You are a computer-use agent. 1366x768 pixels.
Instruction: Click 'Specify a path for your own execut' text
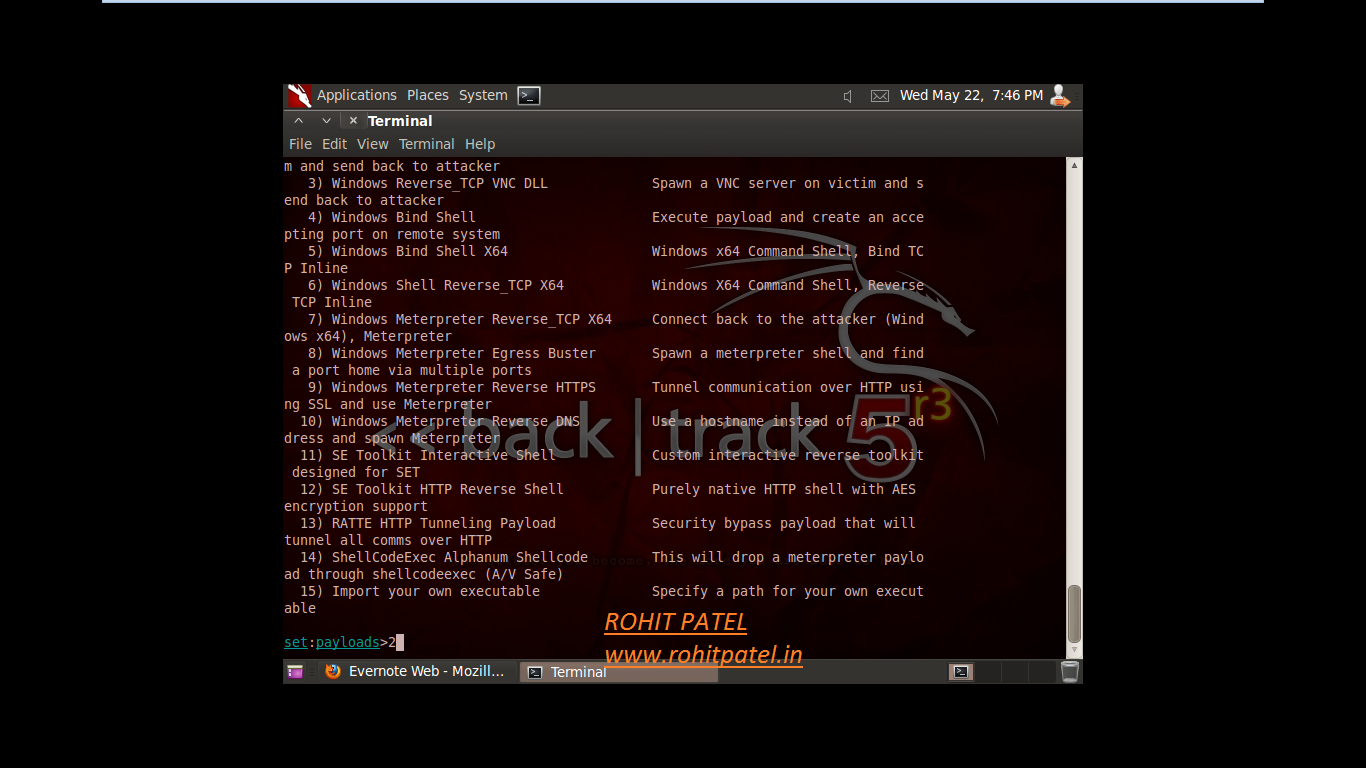[788, 591]
